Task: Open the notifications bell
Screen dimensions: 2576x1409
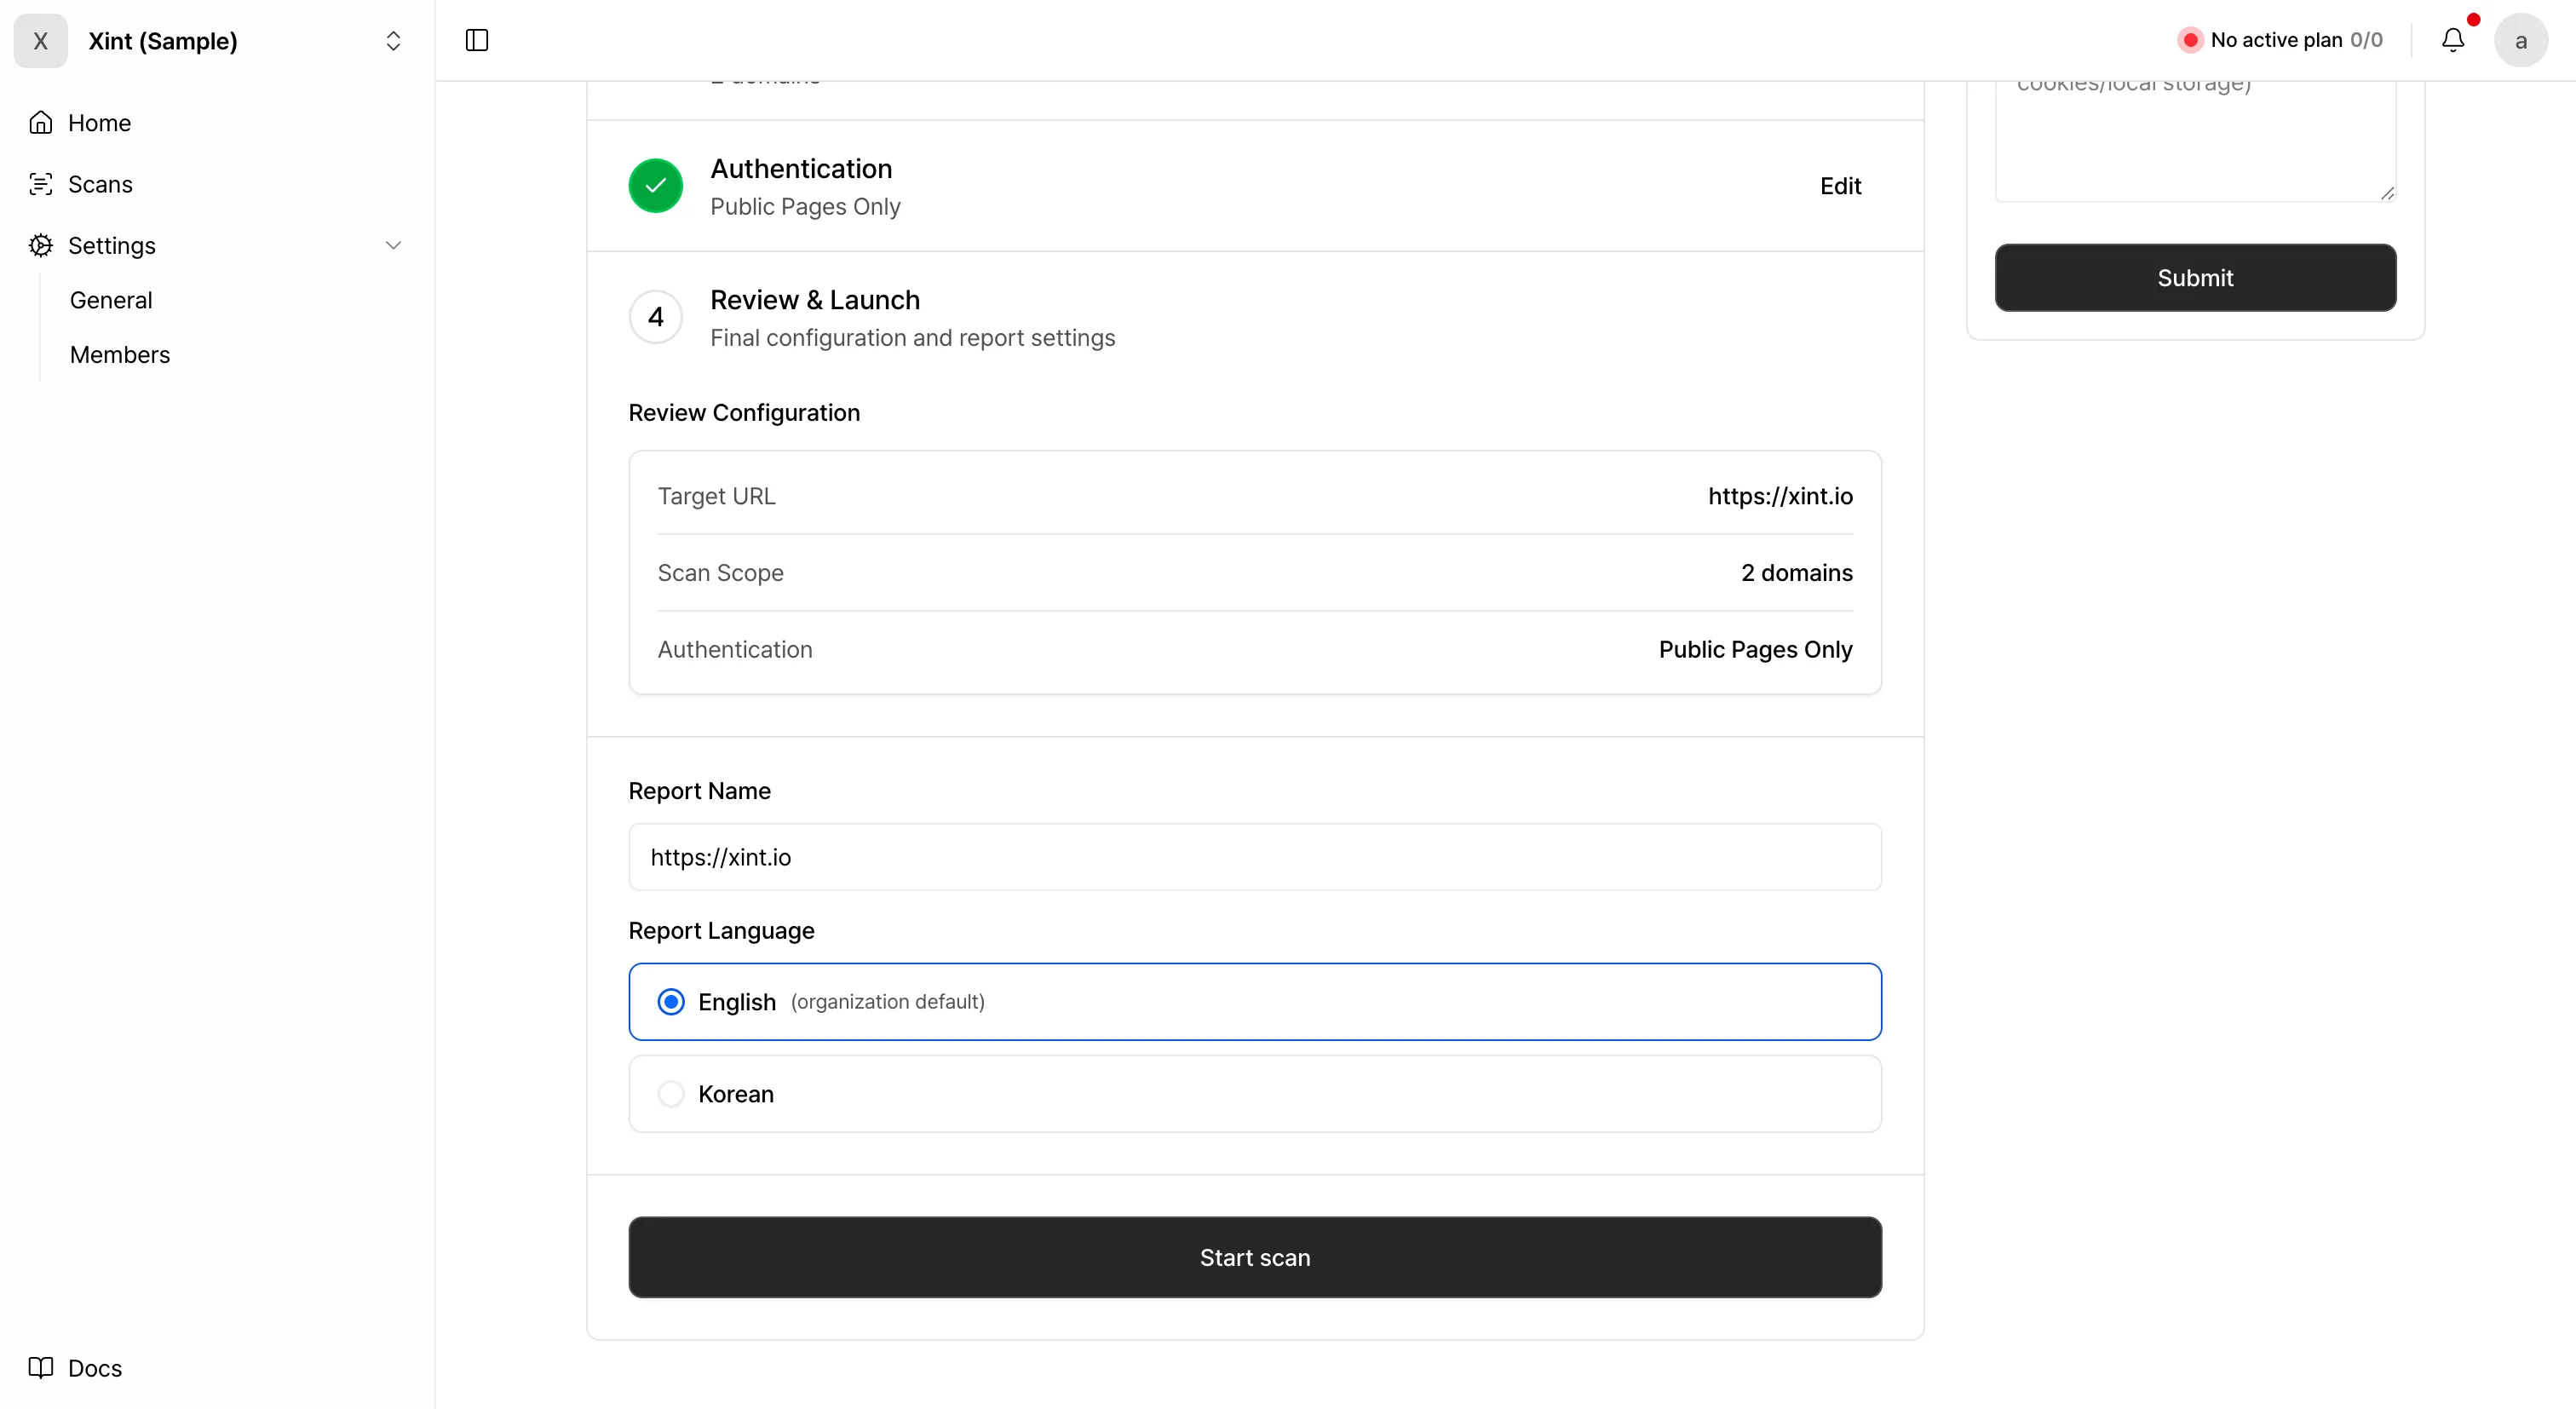Action: [2454, 40]
